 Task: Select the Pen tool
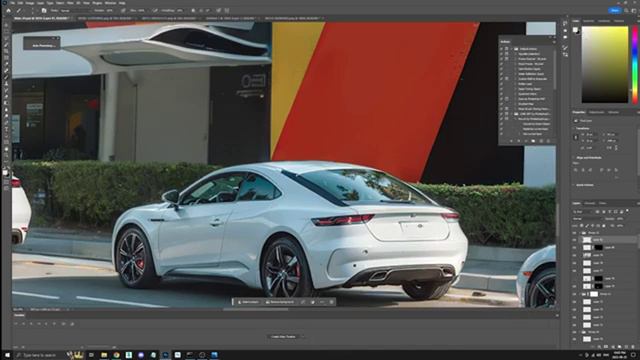[x=6, y=123]
